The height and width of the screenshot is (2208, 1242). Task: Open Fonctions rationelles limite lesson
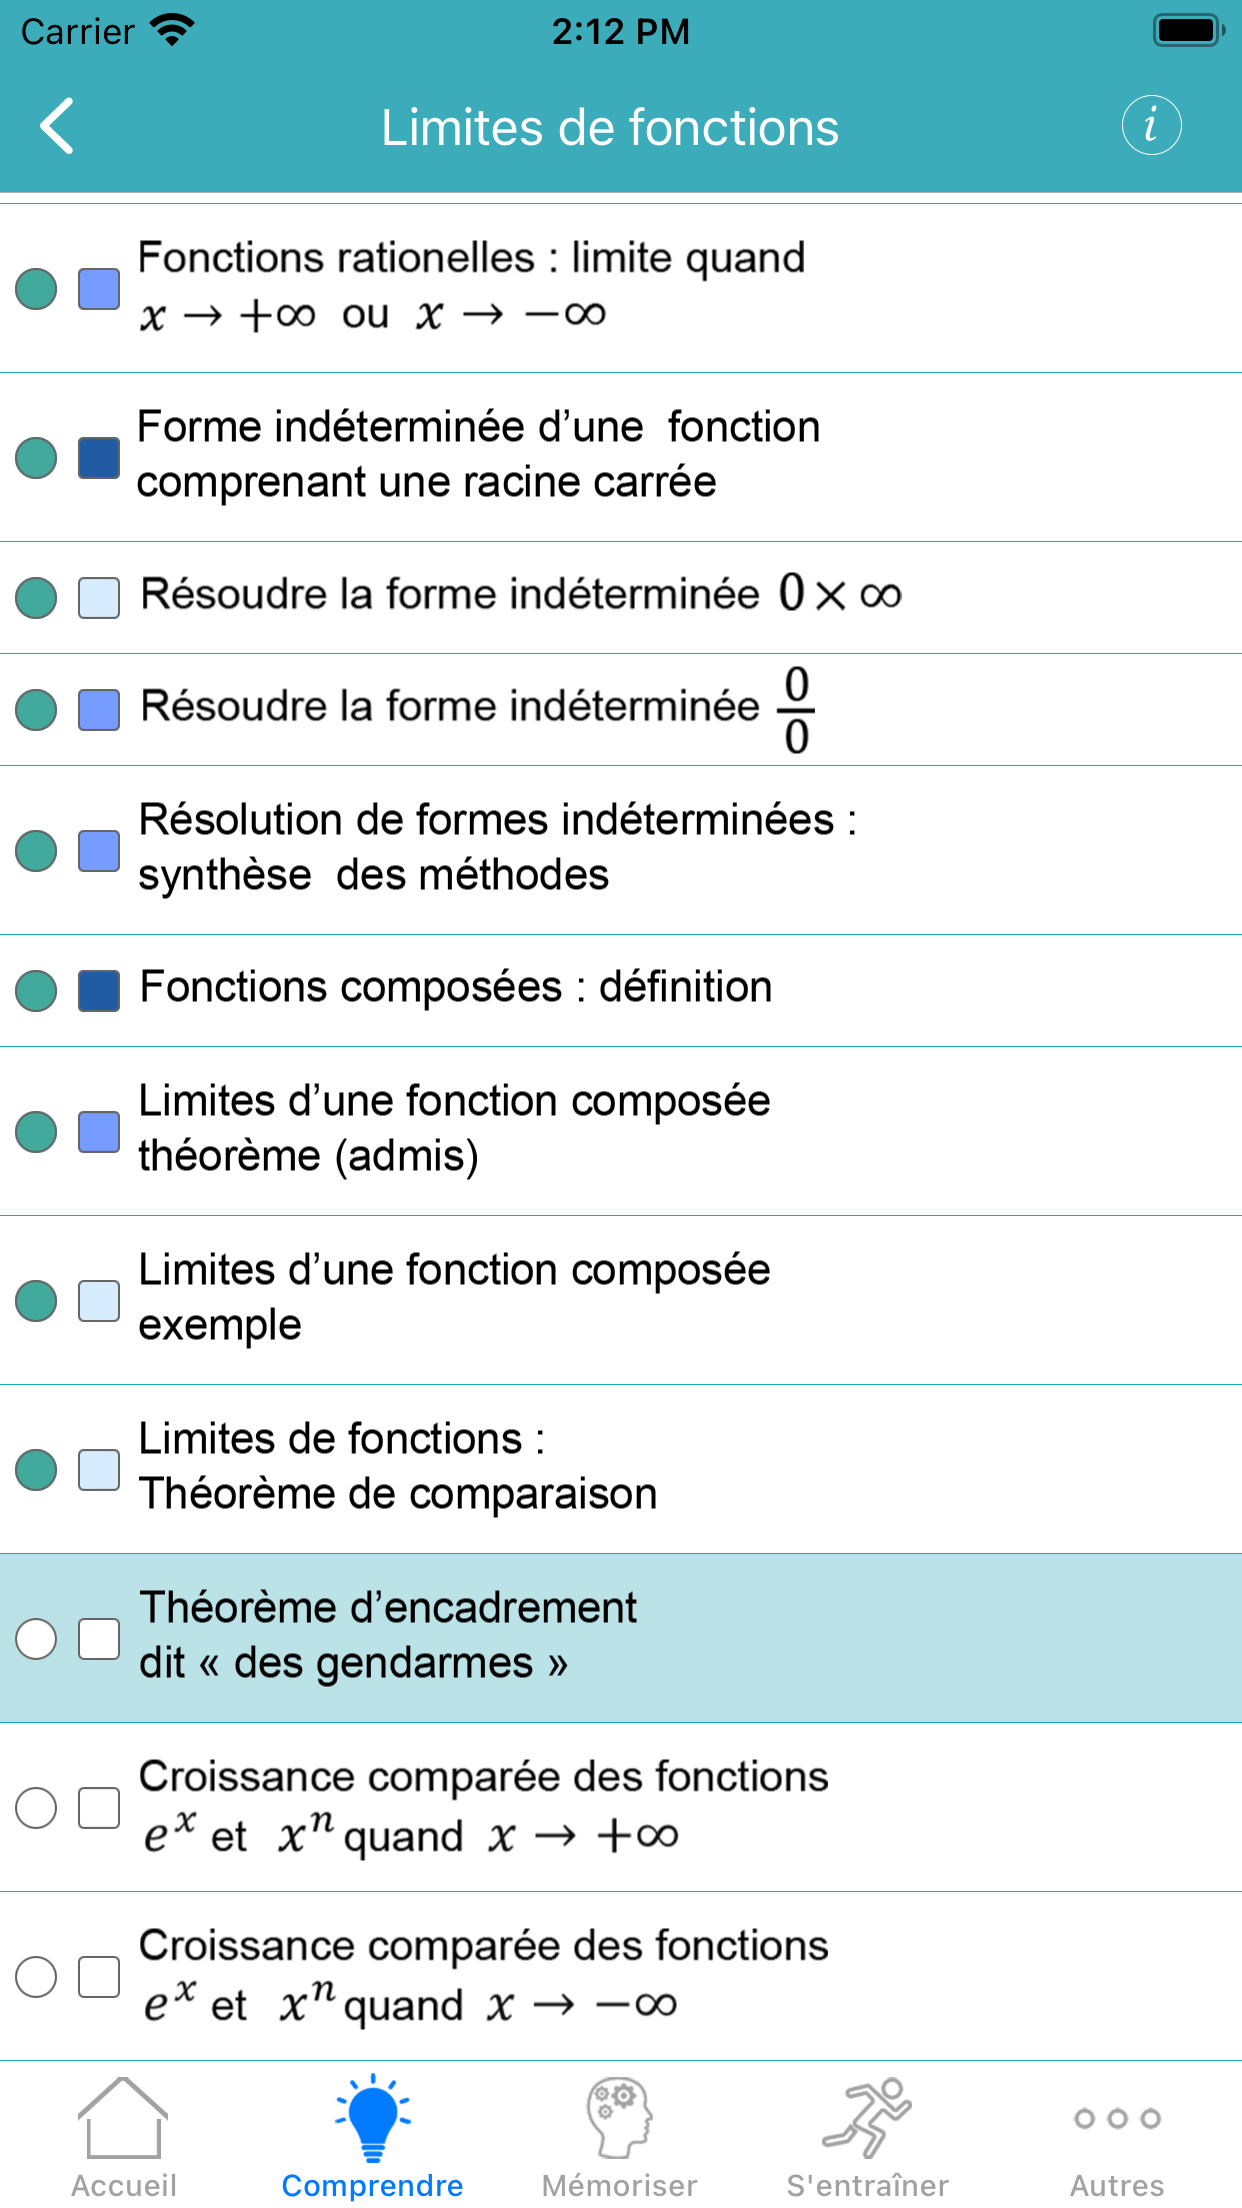(x=470, y=285)
